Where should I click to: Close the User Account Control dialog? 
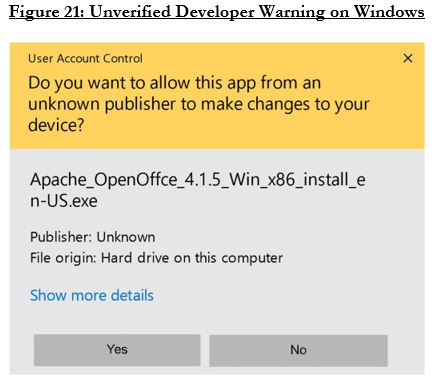point(408,58)
